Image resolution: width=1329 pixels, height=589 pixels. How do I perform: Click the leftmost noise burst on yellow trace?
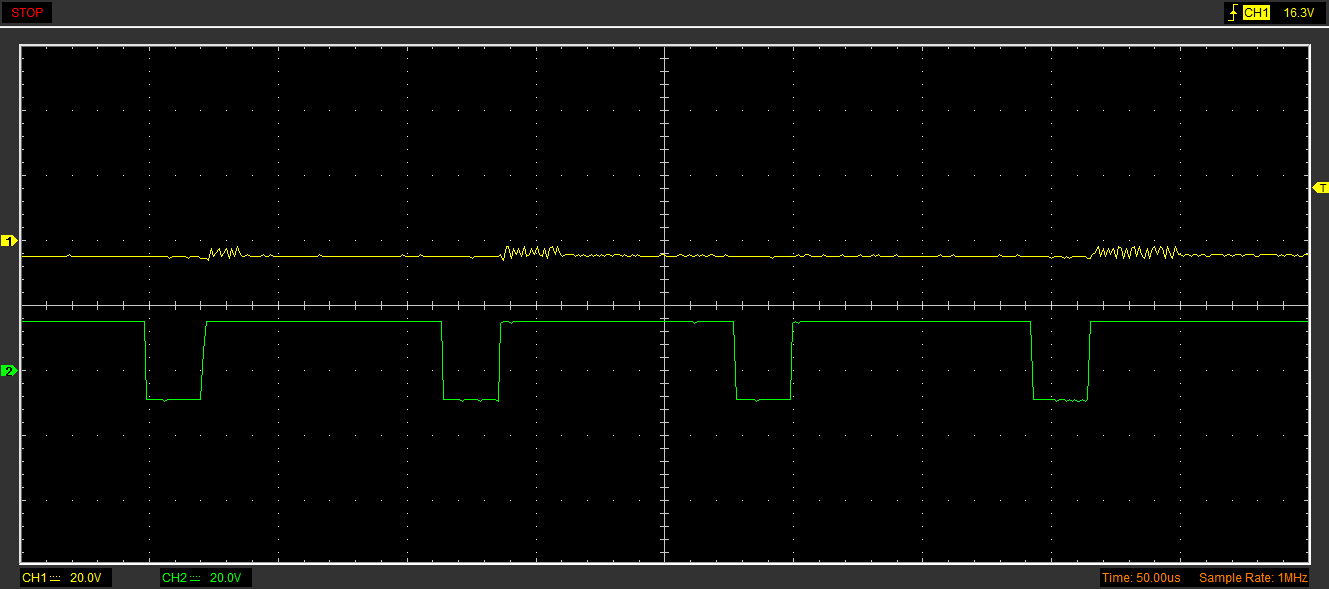[225, 253]
